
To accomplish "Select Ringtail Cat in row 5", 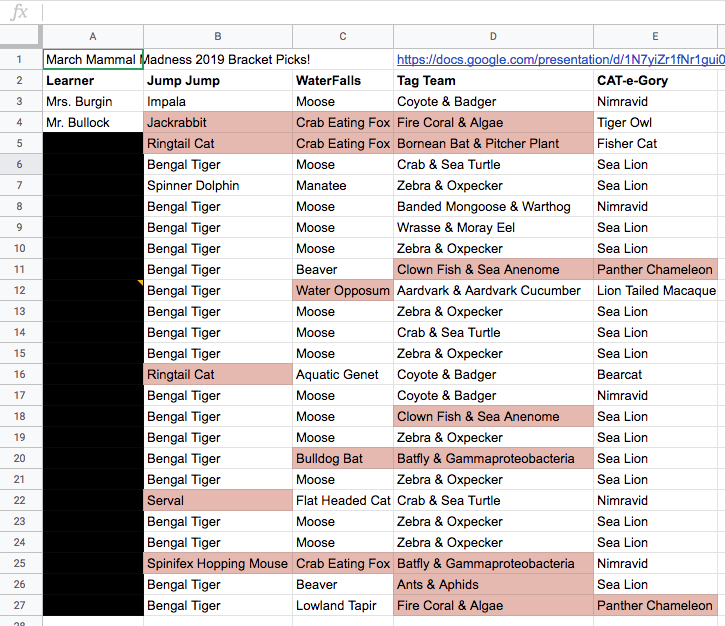I will 218,143.
